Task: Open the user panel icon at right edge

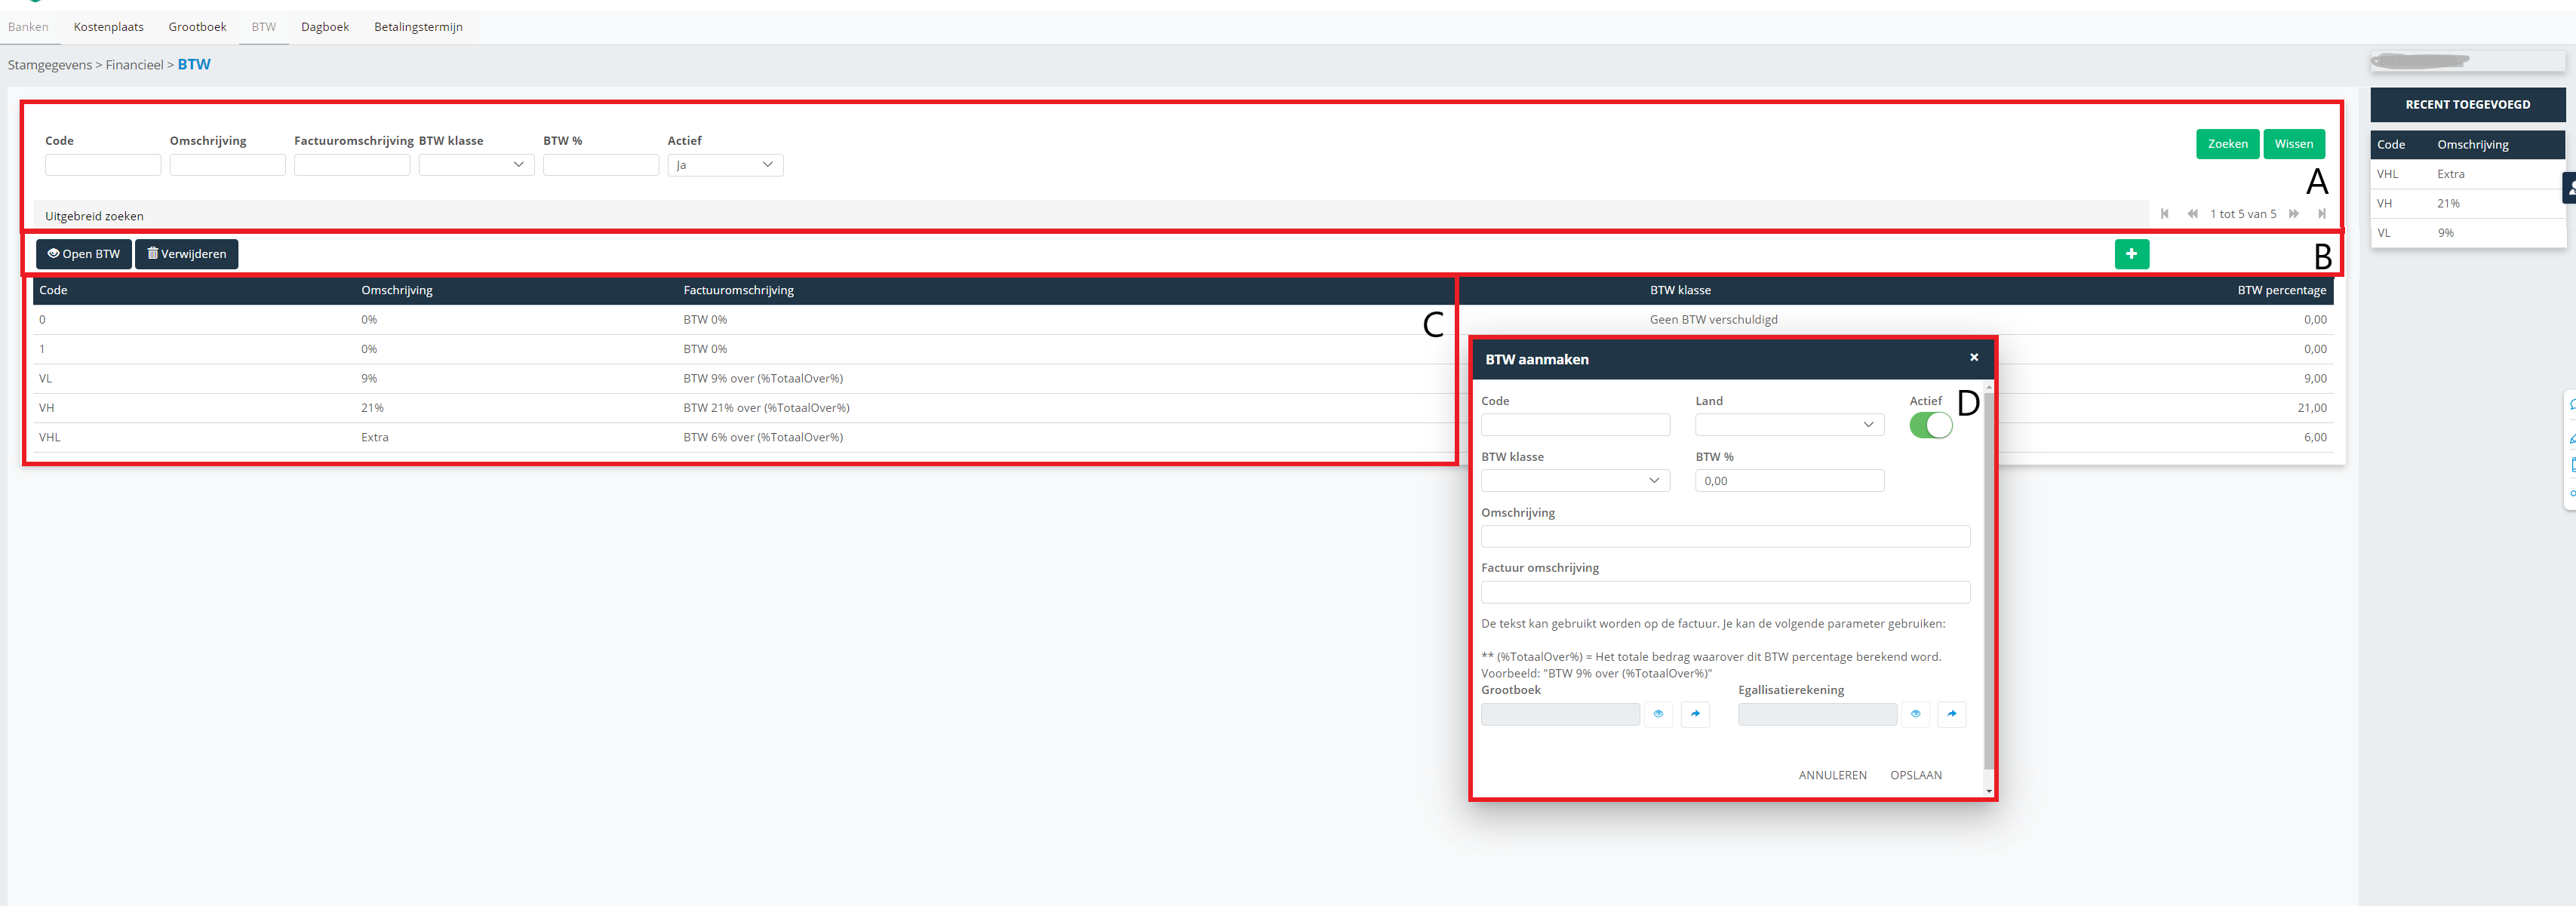Action: (x=2570, y=187)
